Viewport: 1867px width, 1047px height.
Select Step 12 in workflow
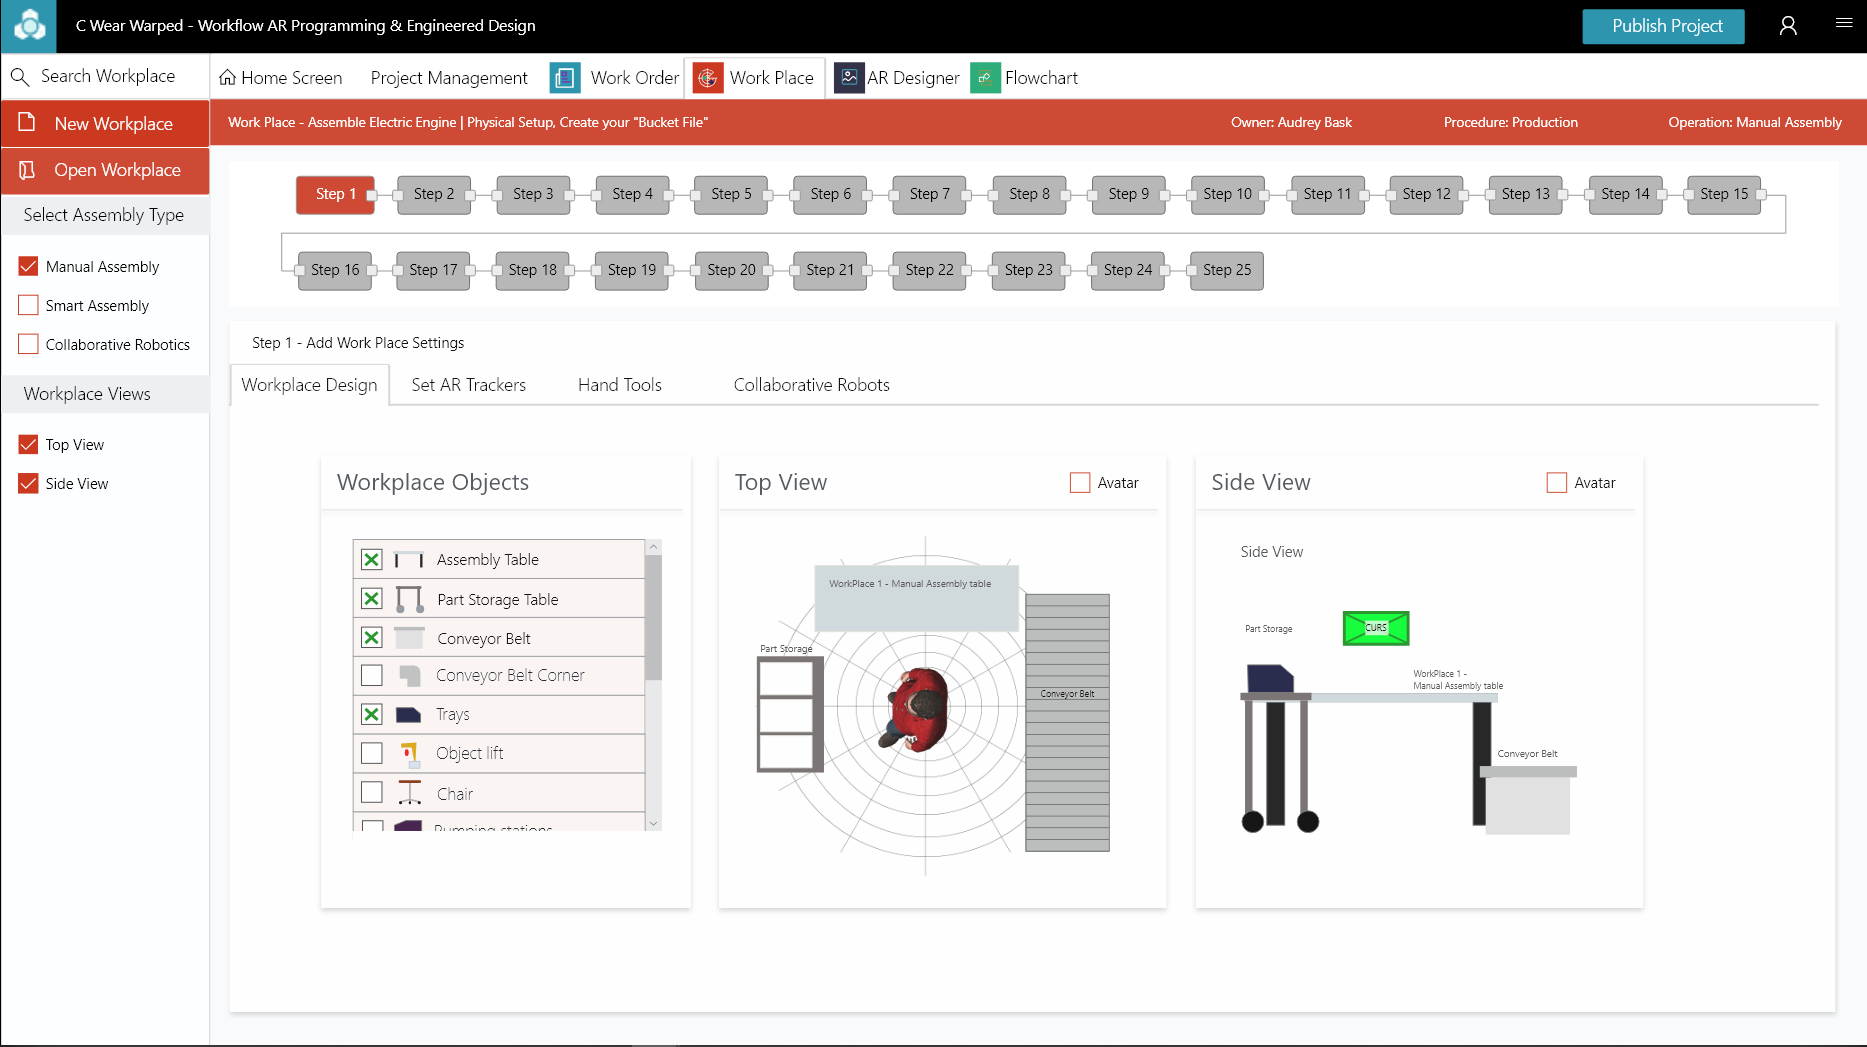(x=1426, y=194)
